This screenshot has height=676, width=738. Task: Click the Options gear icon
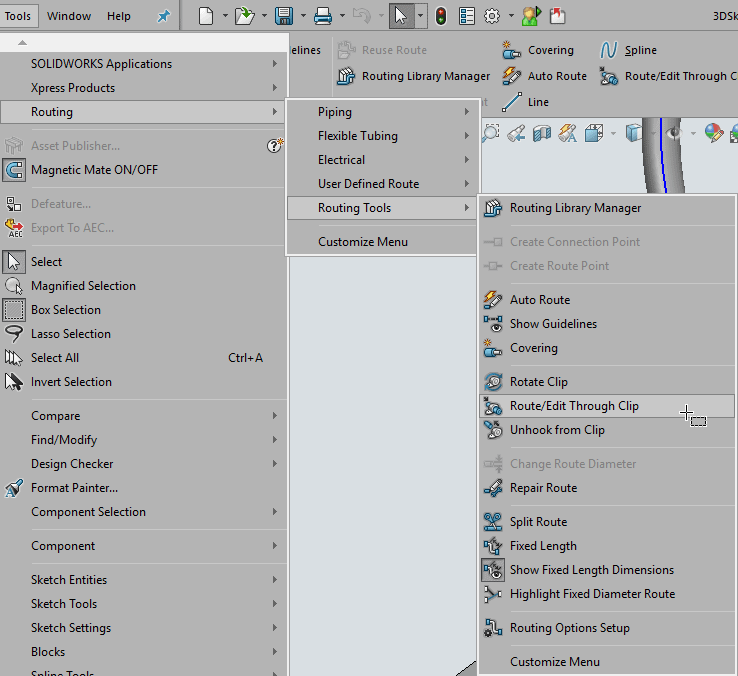pos(492,16)
